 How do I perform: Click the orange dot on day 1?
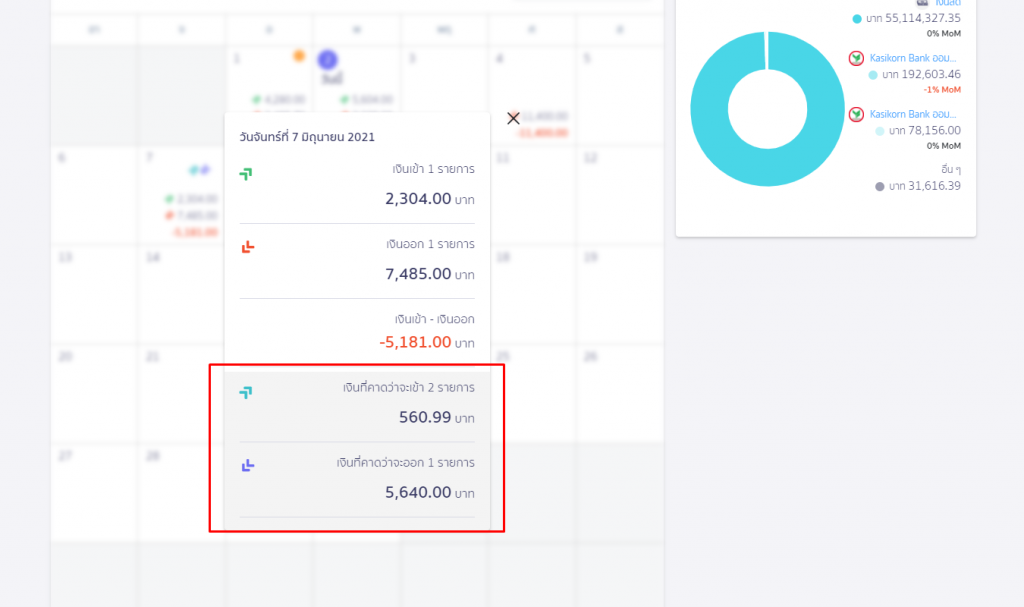click(x=298, y=56)
